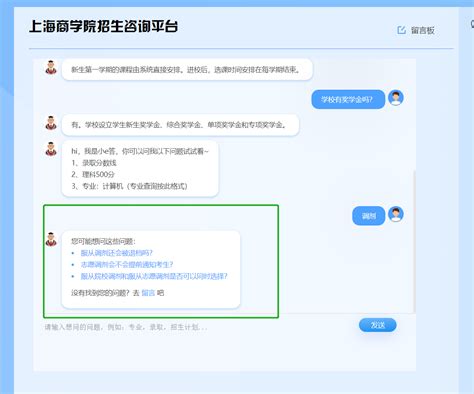Viewport: 474px width, 394px height.
Task: Click bot avatar beside the 新生第一学期 reply
Action: coord(51,68)
